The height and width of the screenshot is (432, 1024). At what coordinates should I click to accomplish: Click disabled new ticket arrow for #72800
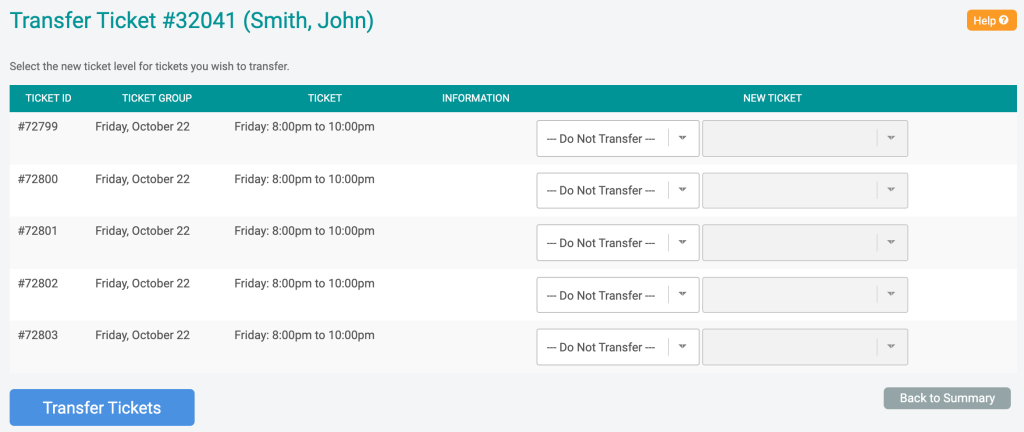tap(891, 191)
